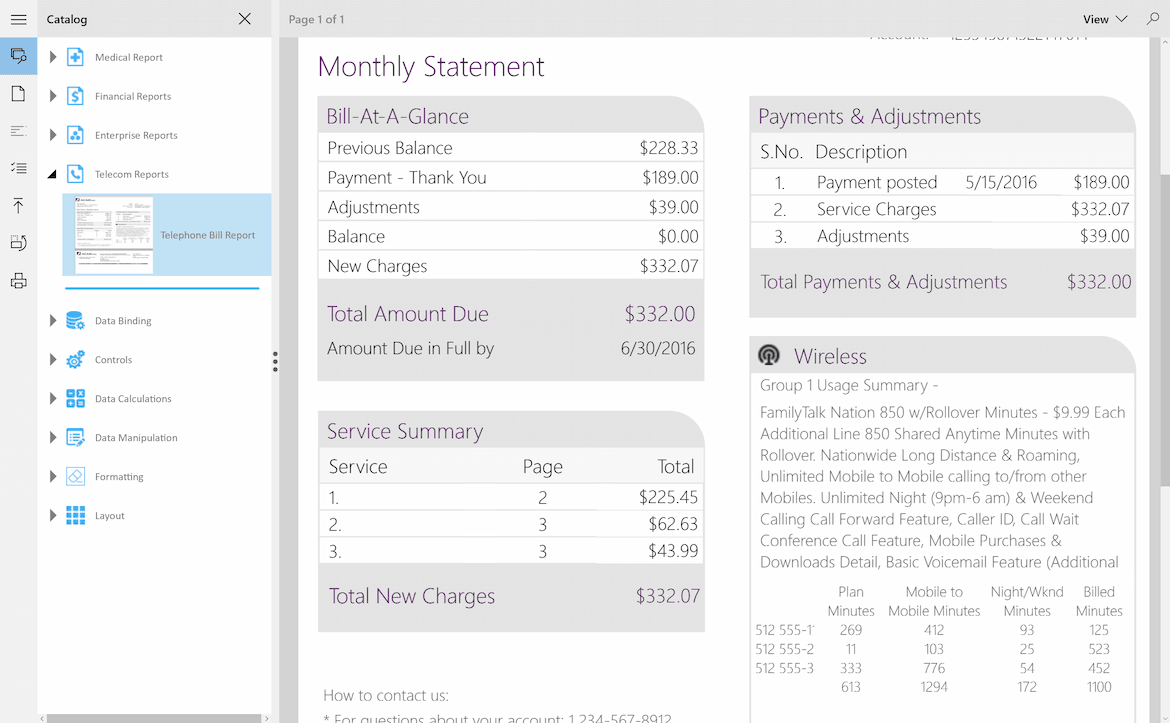The width and height of the screenshot is (1170, 723).
Task: Click the due date 6/30/2016
Action: click(658, 348)
